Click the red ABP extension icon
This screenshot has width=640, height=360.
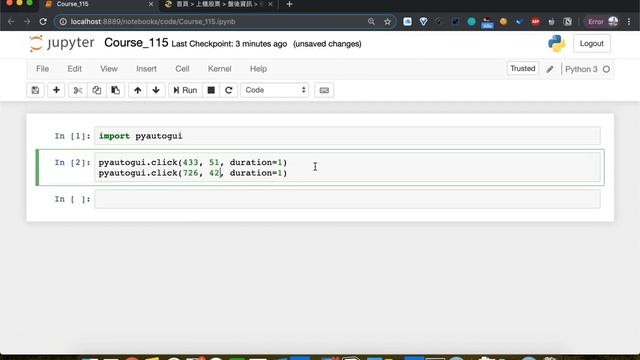pyautogui.click(x=536, y=22)
